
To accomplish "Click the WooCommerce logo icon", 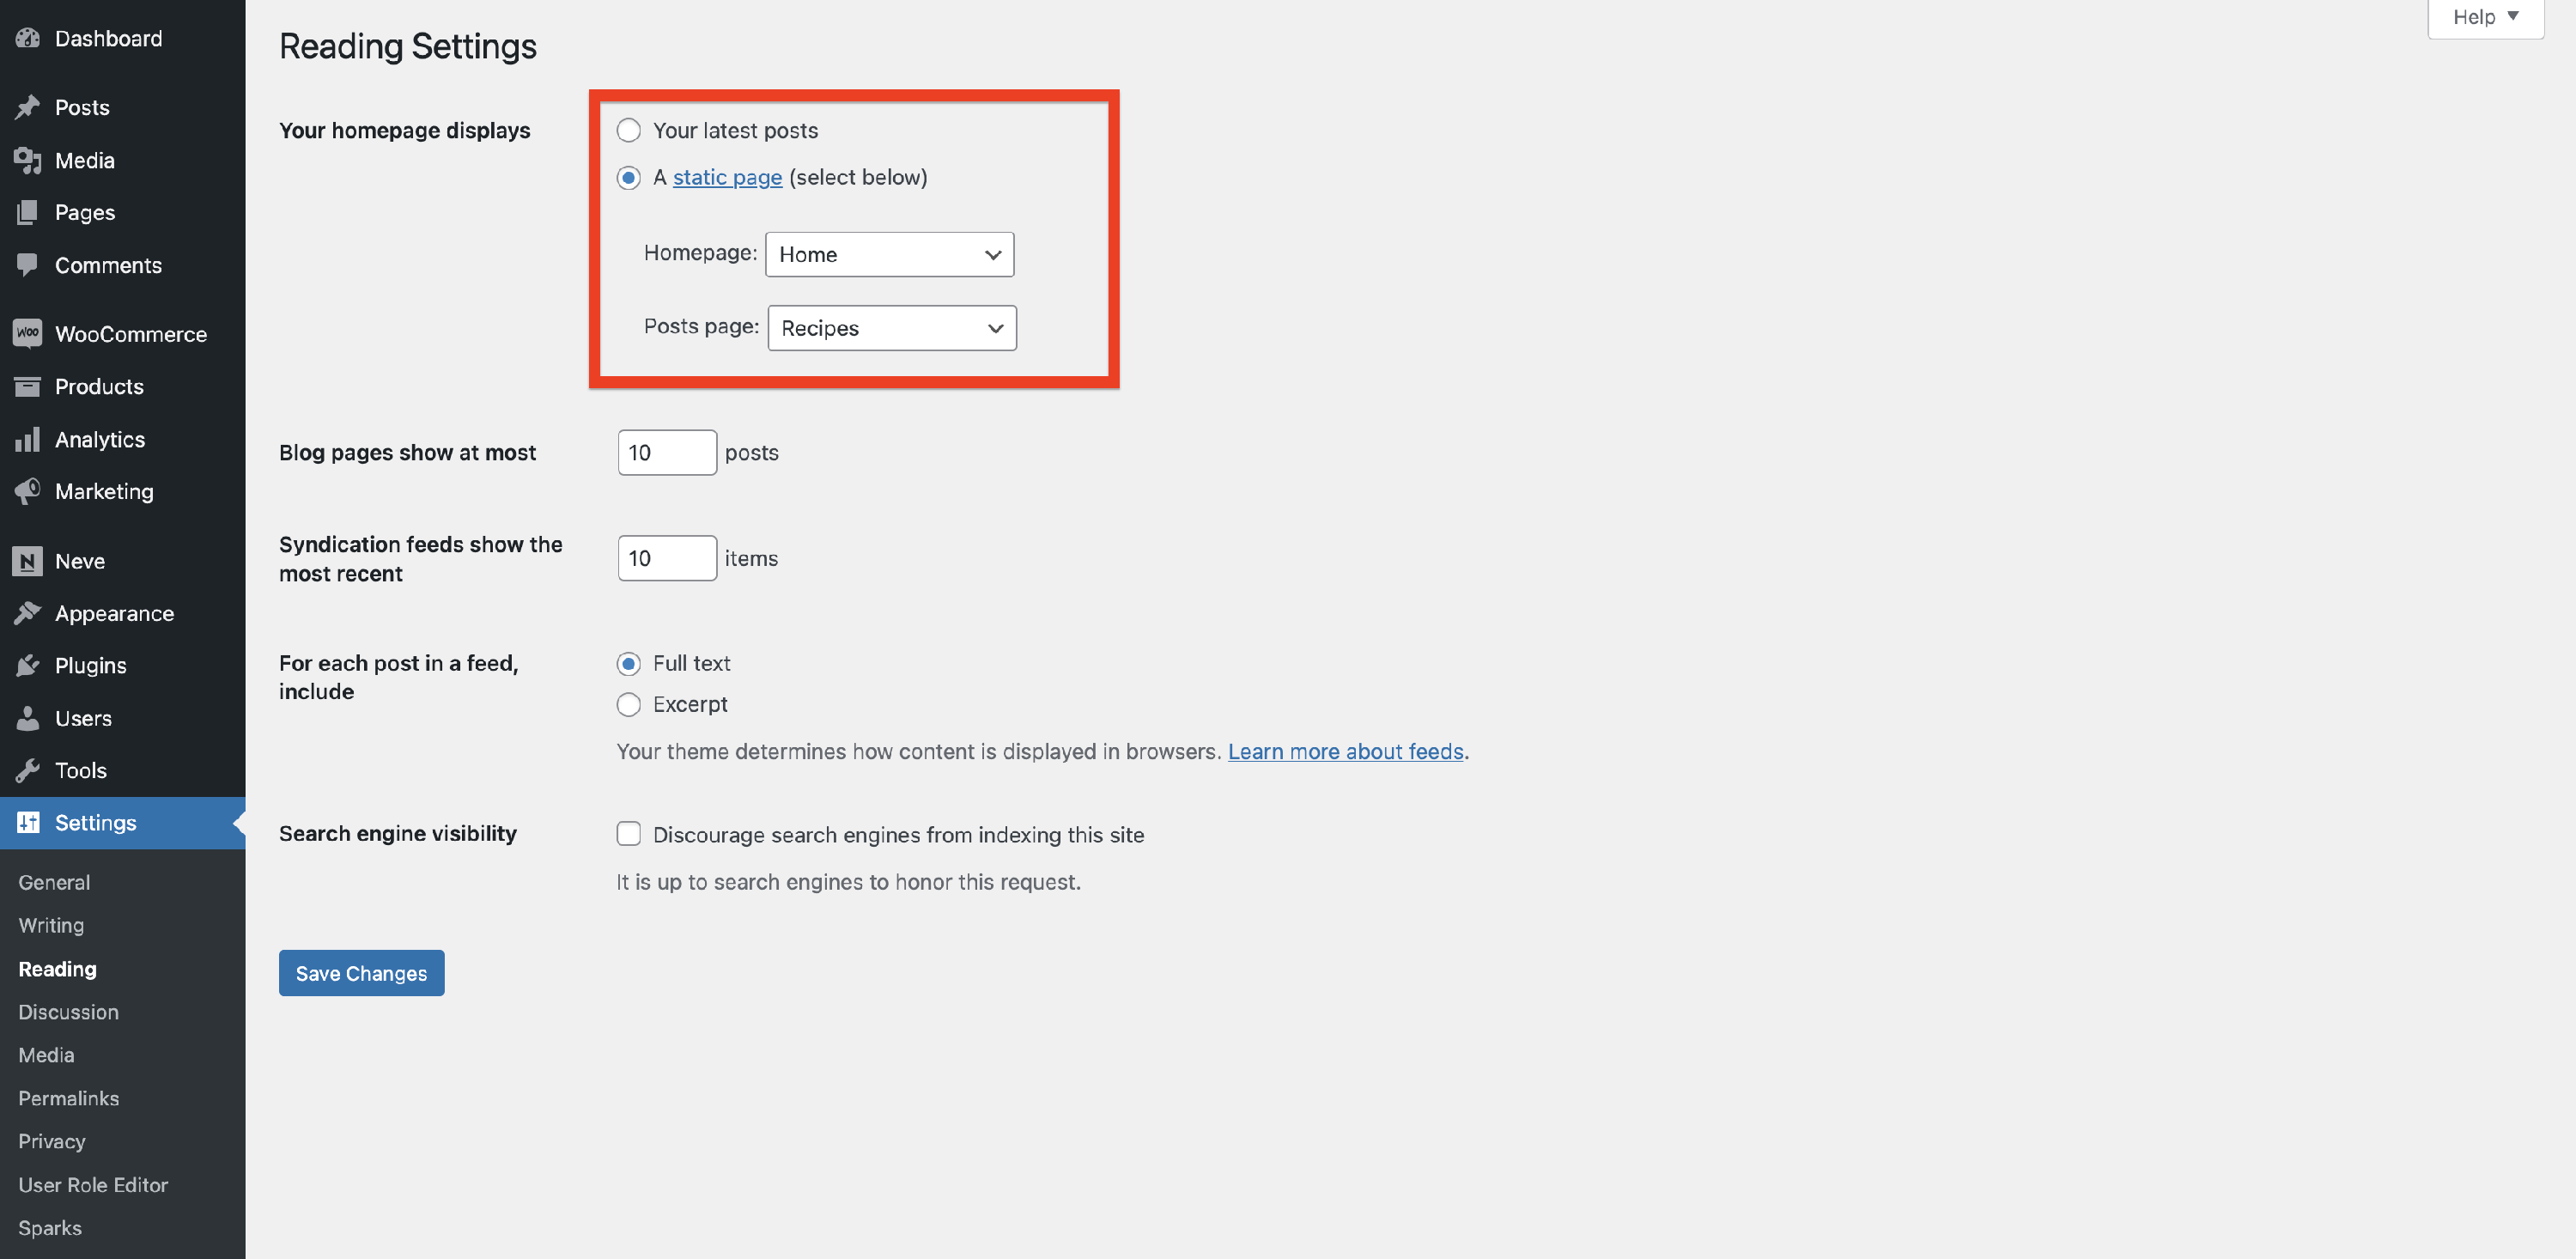I will [x=27, y=333].
